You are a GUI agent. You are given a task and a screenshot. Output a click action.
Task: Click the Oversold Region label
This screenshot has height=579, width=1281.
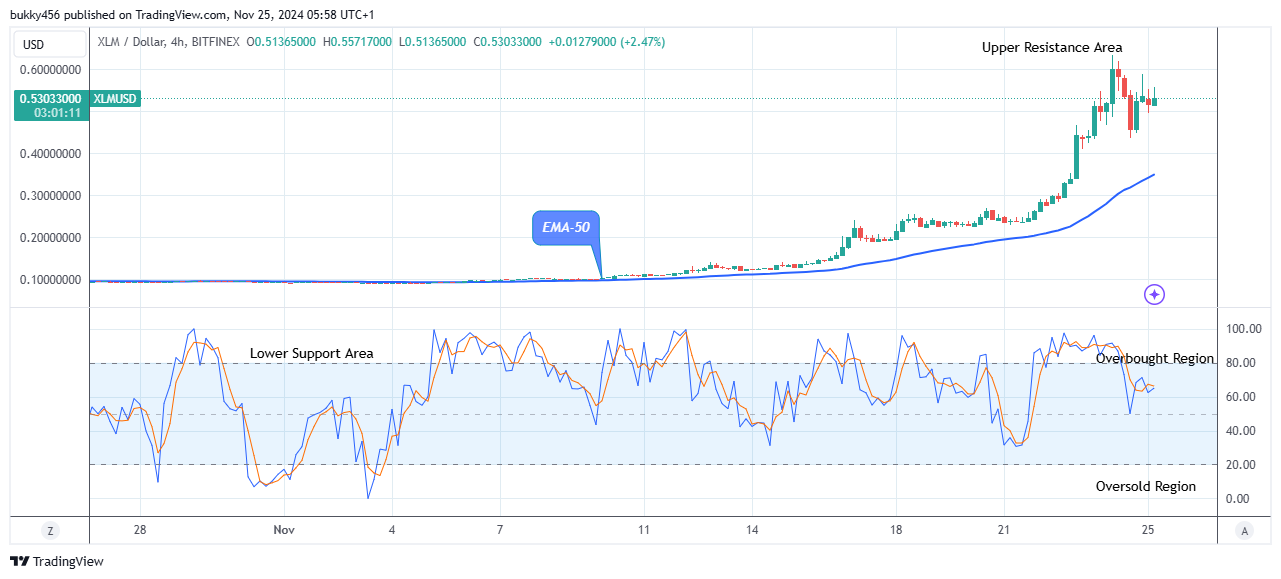(1146, 486)
